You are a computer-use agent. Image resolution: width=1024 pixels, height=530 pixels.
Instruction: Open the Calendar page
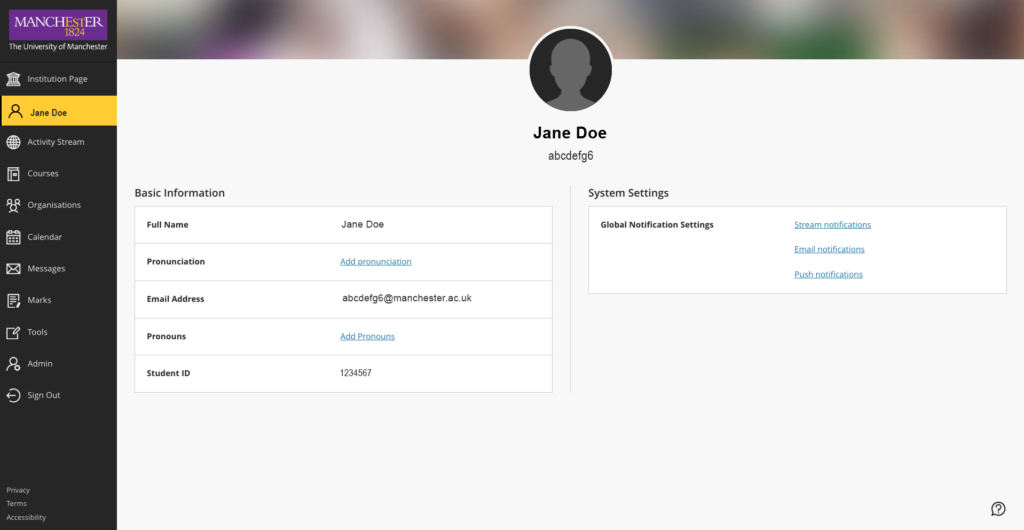tap(58, 237)
